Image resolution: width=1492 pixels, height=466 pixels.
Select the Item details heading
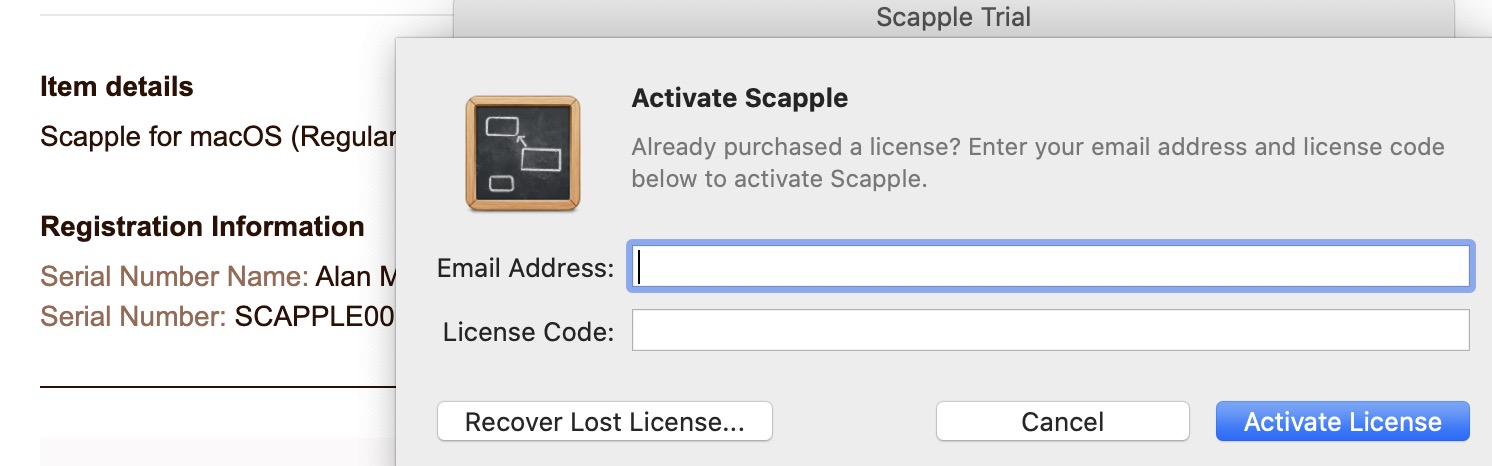[x=117, y=87]
